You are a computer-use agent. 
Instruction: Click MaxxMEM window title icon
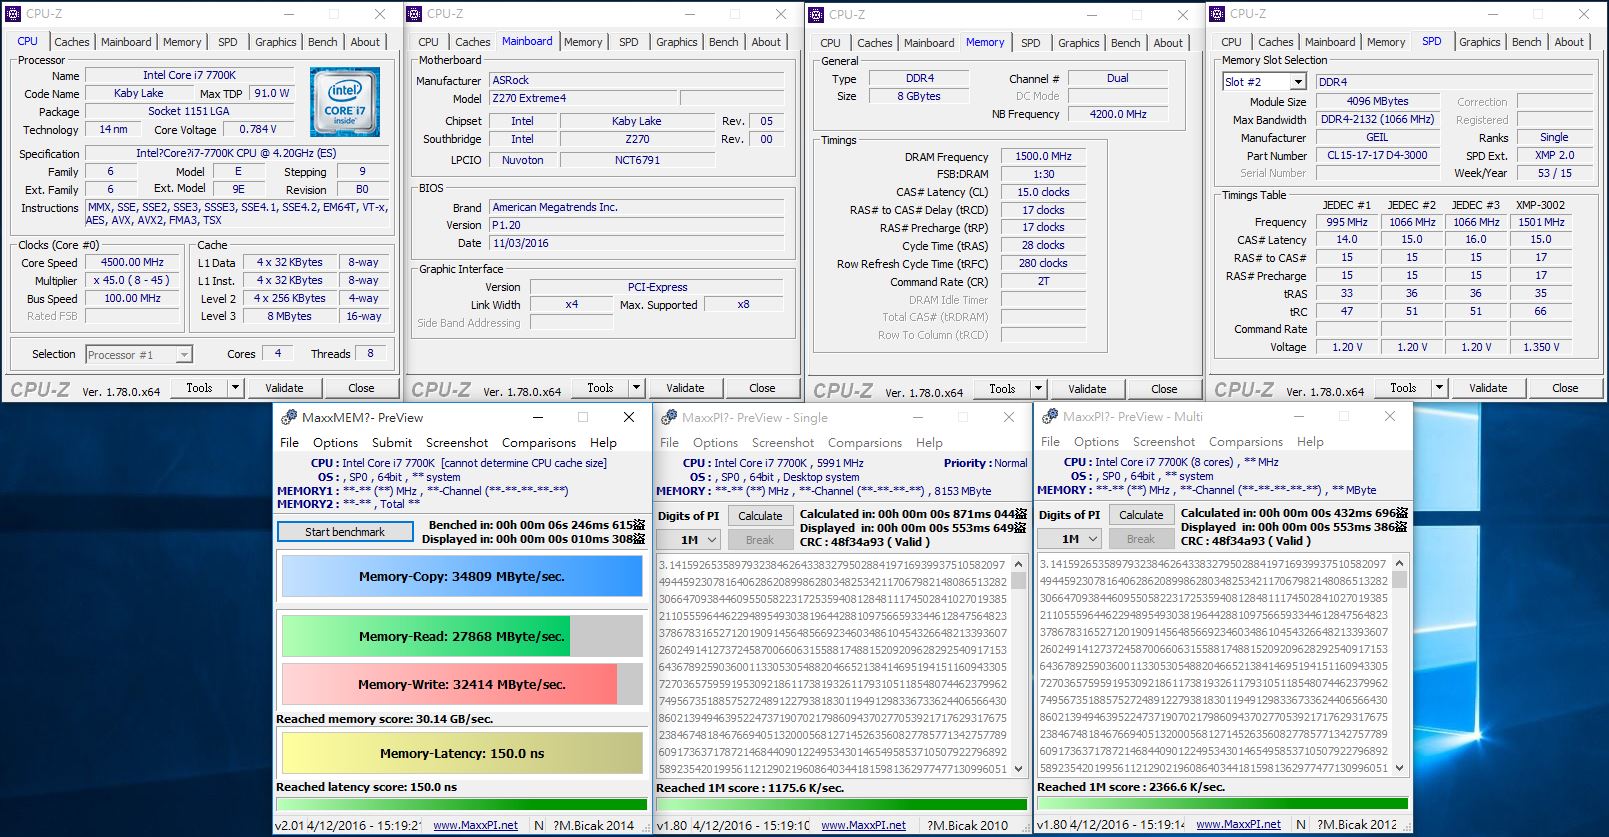pos(289,417)
